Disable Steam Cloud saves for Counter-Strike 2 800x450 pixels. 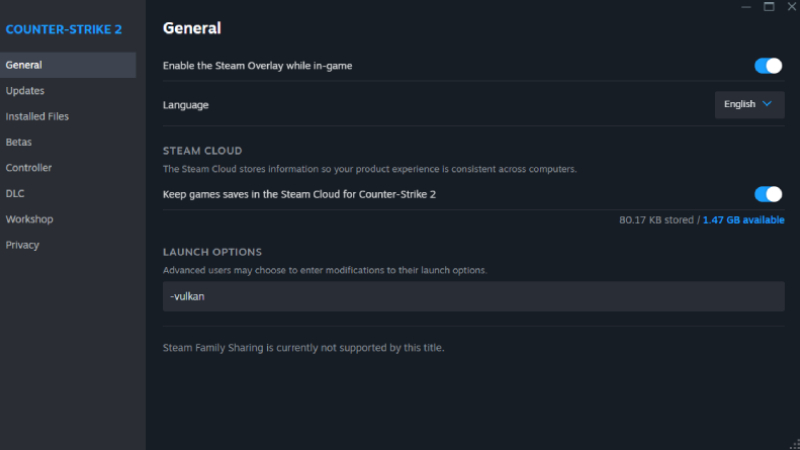[768, 194]
